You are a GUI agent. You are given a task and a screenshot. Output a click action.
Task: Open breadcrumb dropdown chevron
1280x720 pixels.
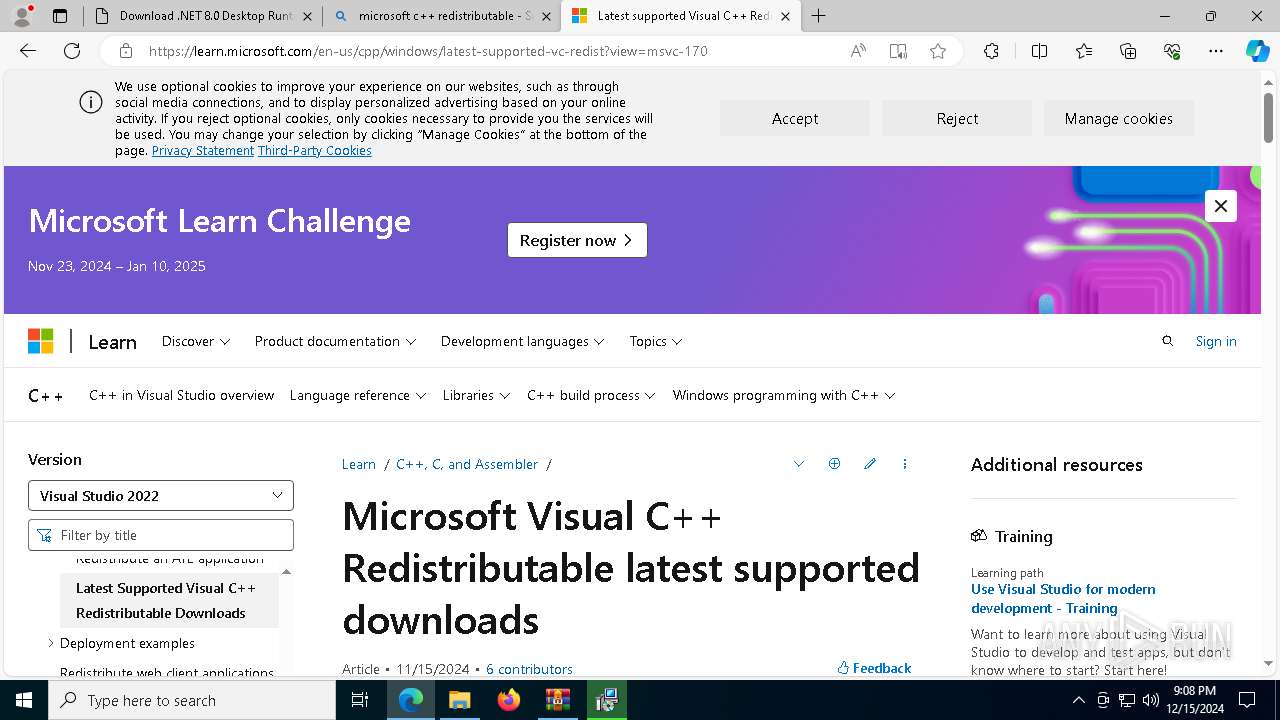click(799, 464)
